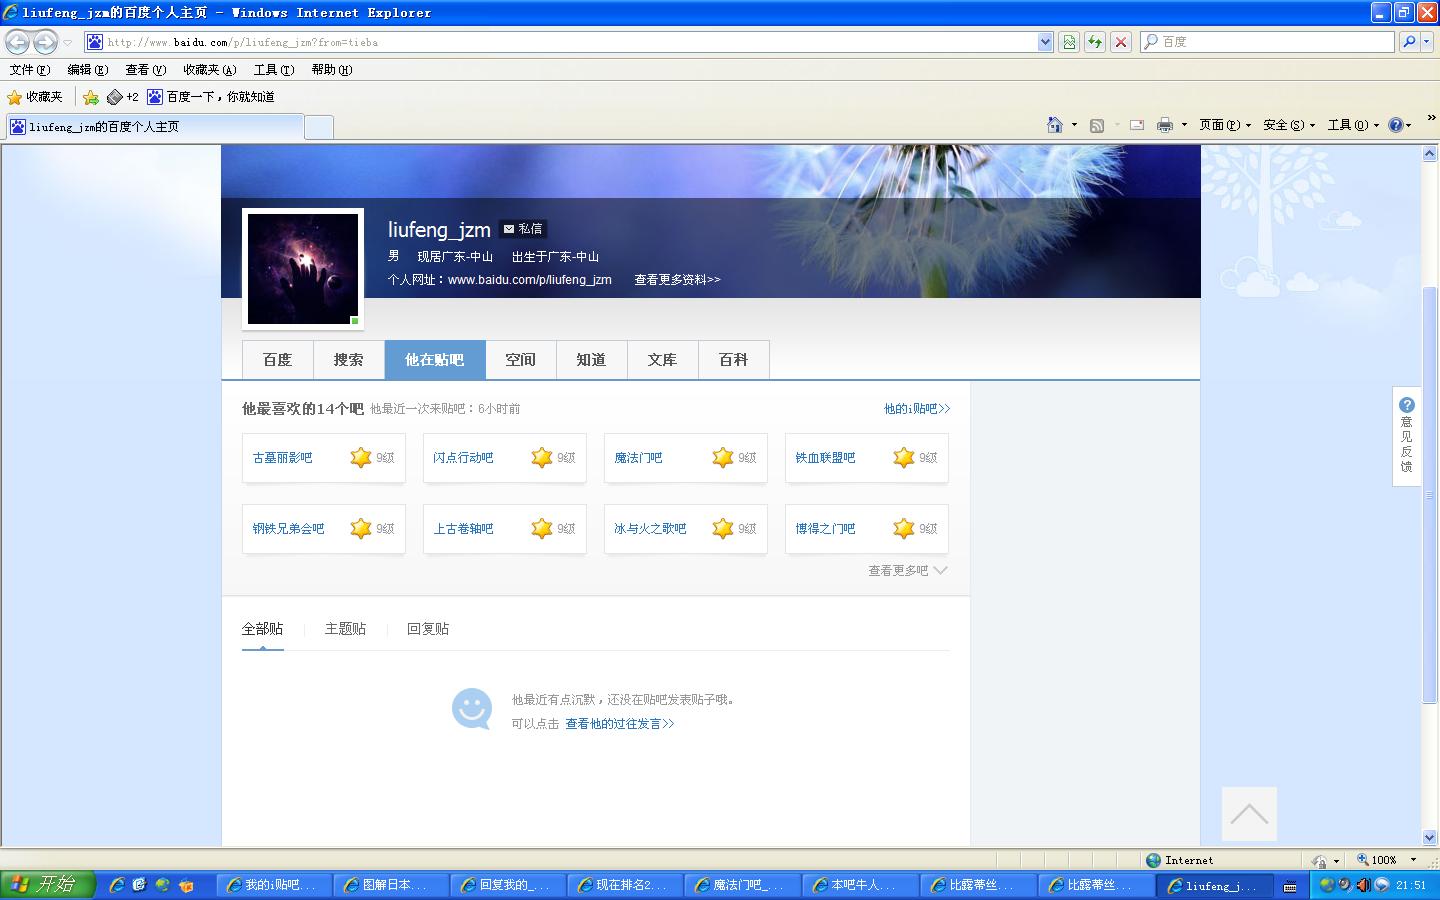
Task: Click the vertical scrollbar down arrow
Action: pos(1429,837)
